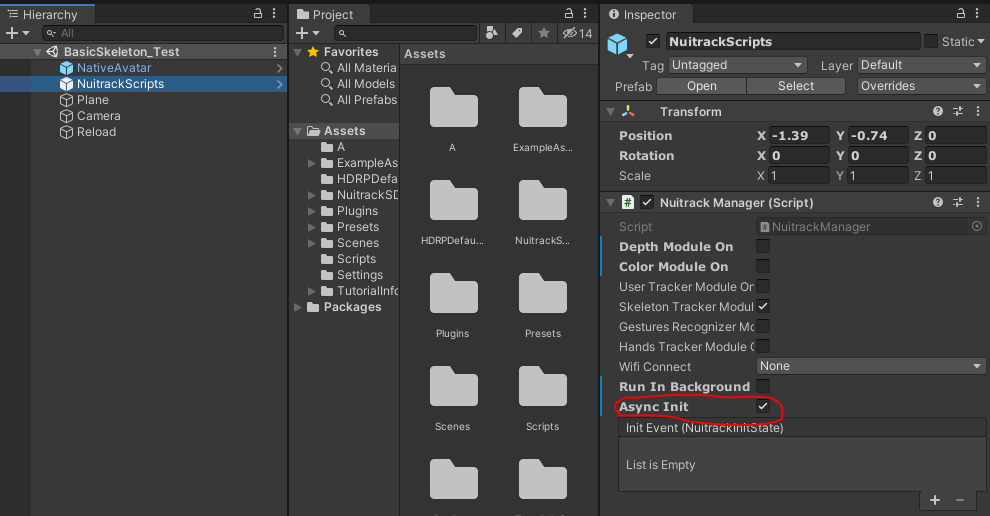Lock the Inspector panel

pos(961,13)
